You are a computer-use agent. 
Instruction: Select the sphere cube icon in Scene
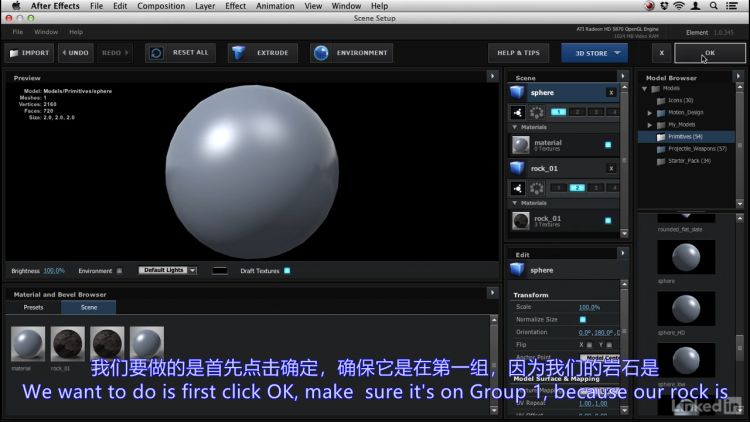click(517, 92)
